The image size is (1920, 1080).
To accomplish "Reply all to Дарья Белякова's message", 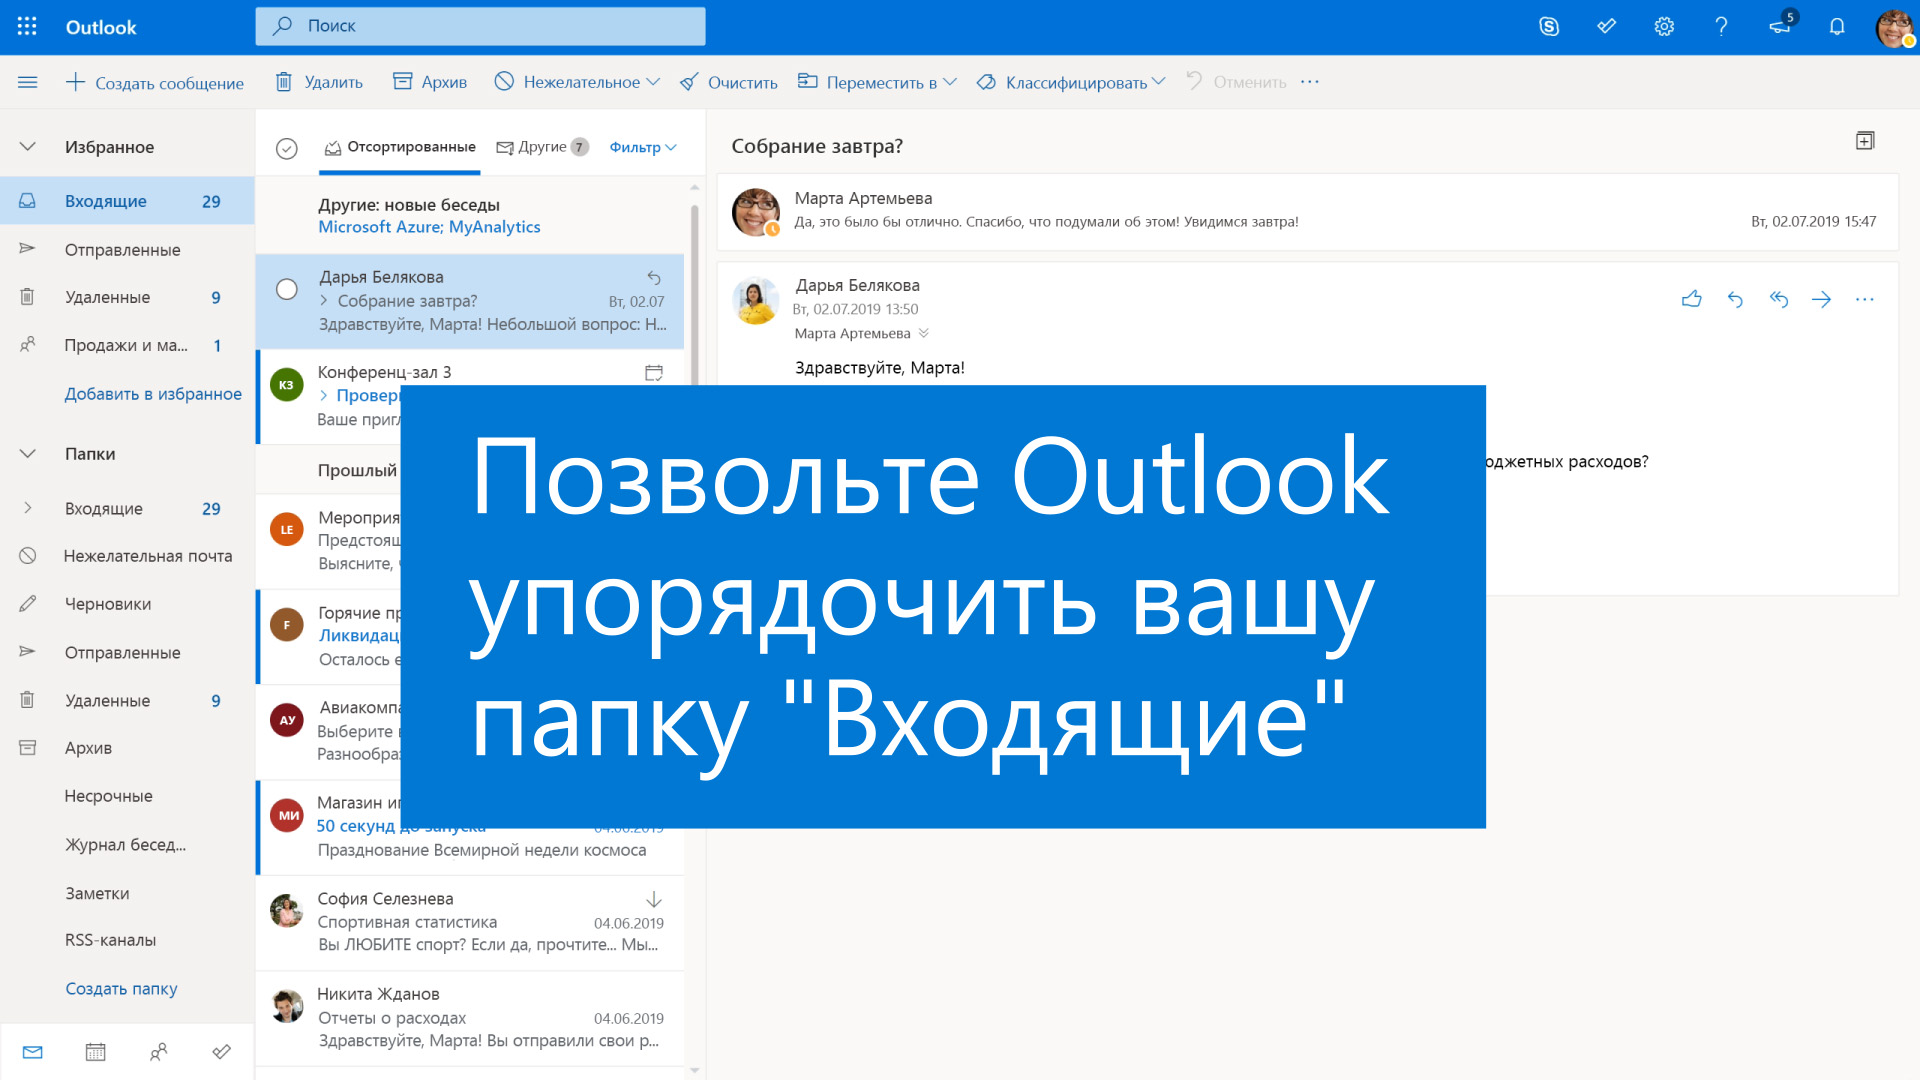I will tap(1779, 299).
